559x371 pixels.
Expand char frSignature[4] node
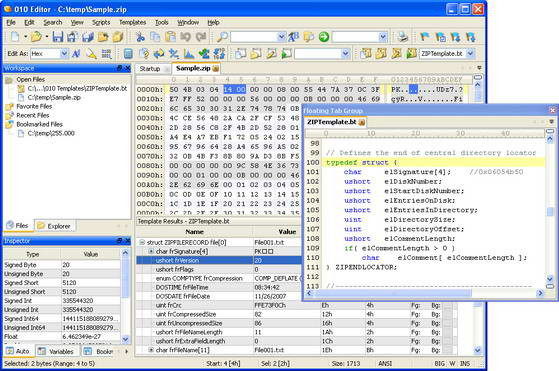point(151,251)
